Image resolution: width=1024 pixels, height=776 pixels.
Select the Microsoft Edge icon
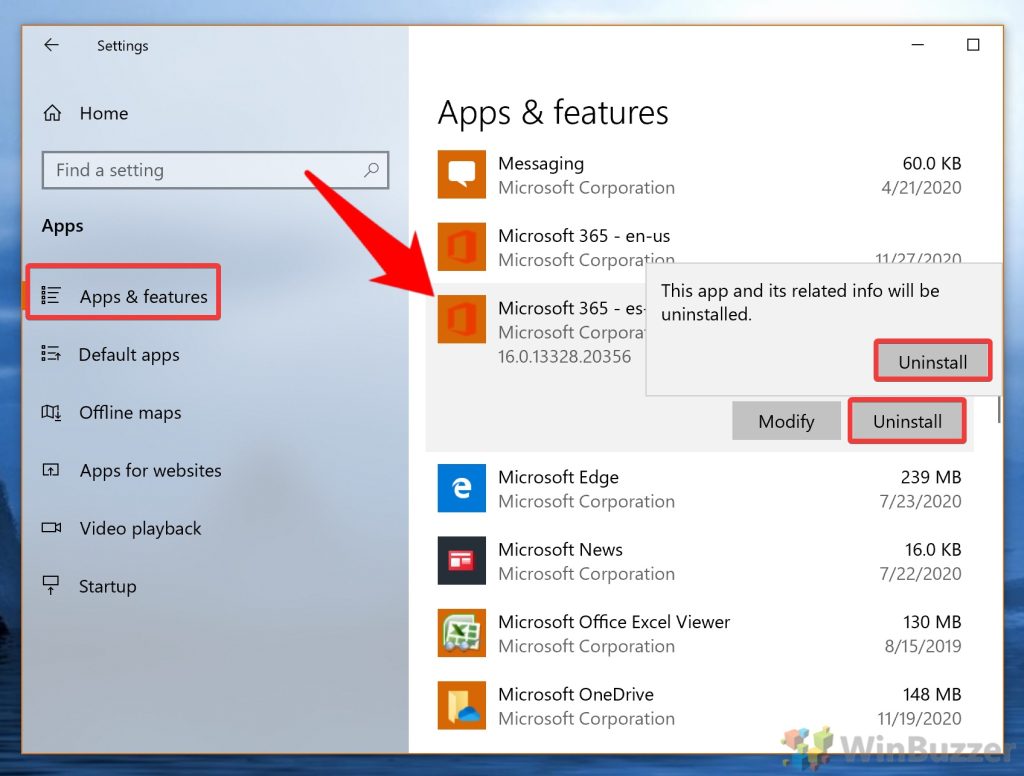(462, 489)
